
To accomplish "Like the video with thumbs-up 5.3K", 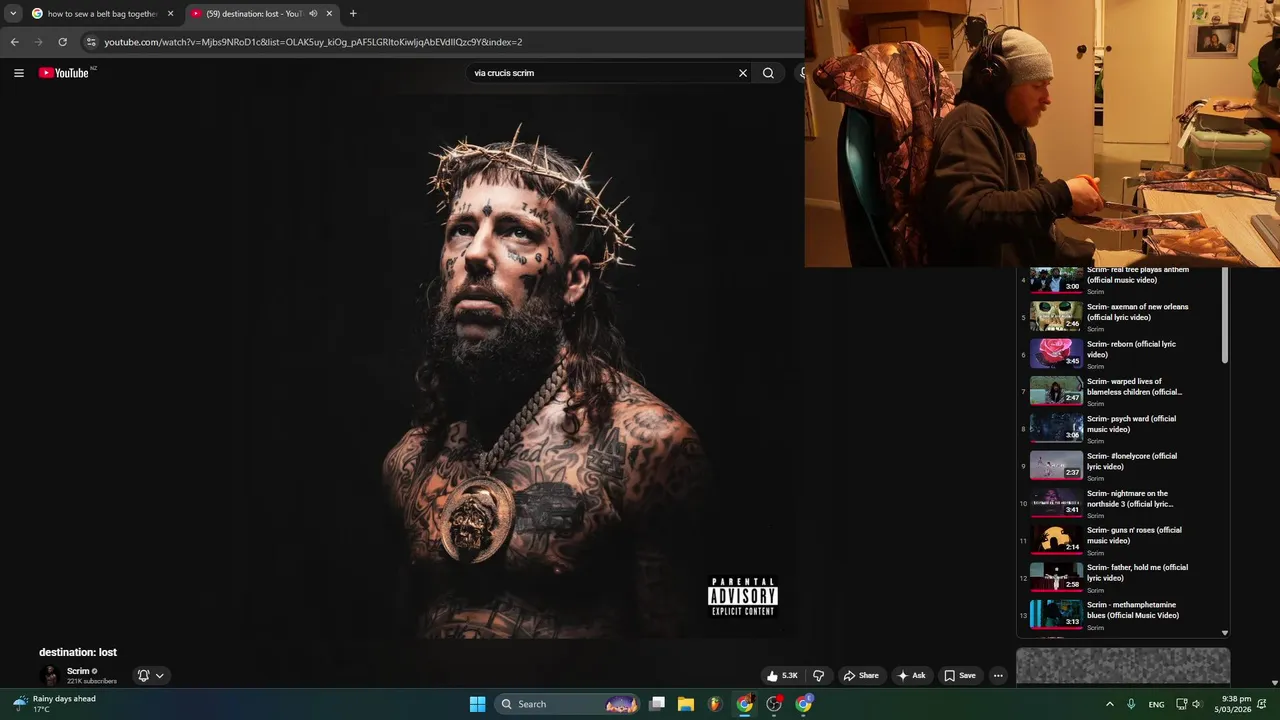I will (x=782, y=676).
